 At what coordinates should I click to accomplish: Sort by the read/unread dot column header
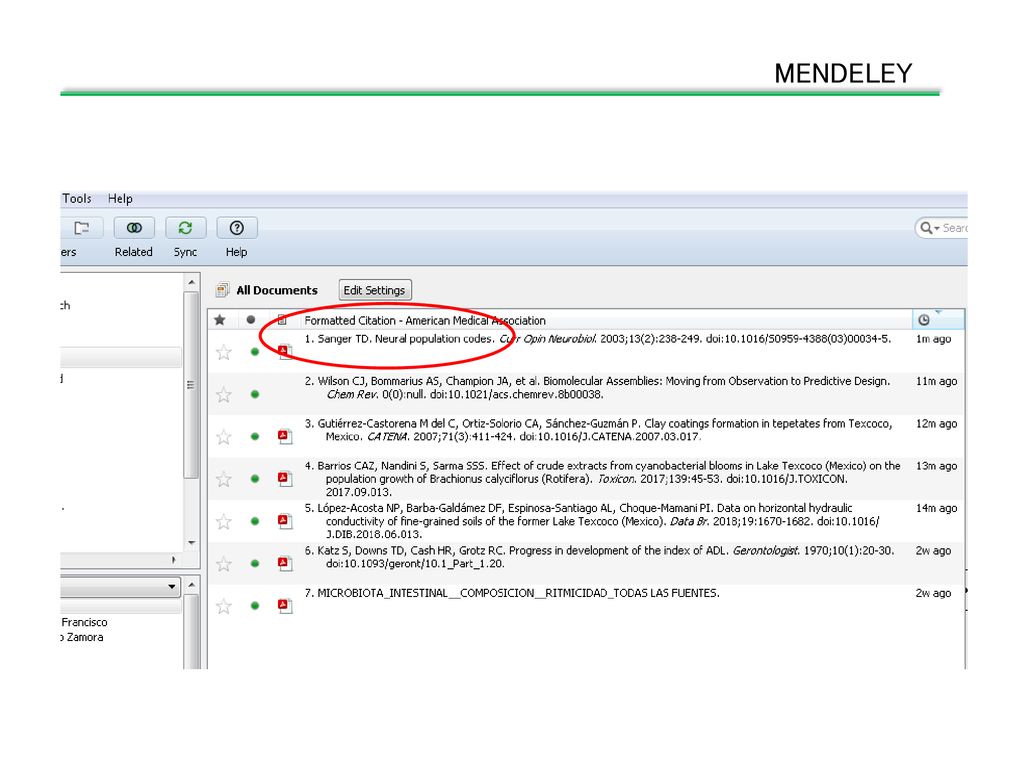pyautogui.click(x=251, y=320)
